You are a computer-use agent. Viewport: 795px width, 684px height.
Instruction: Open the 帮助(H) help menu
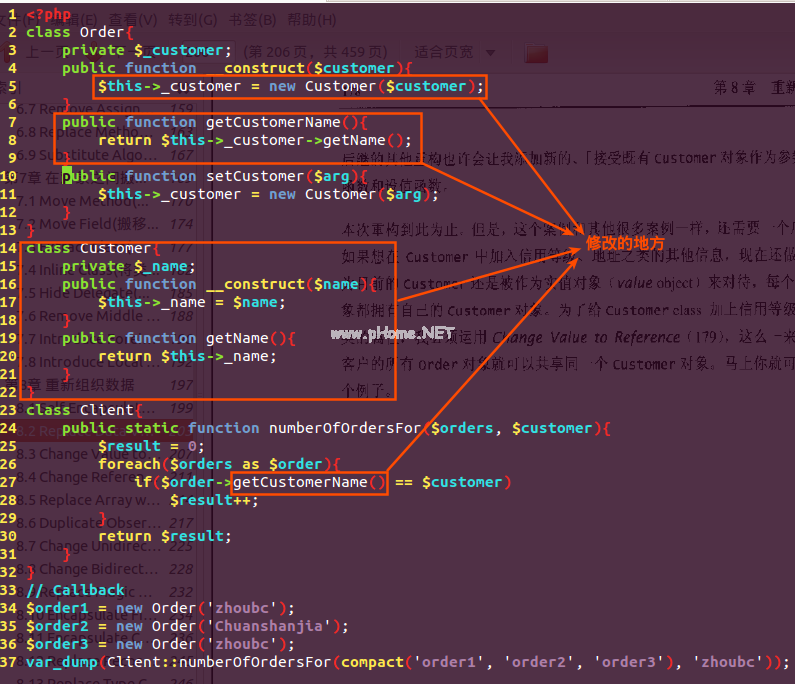click(x=312, y=19)
